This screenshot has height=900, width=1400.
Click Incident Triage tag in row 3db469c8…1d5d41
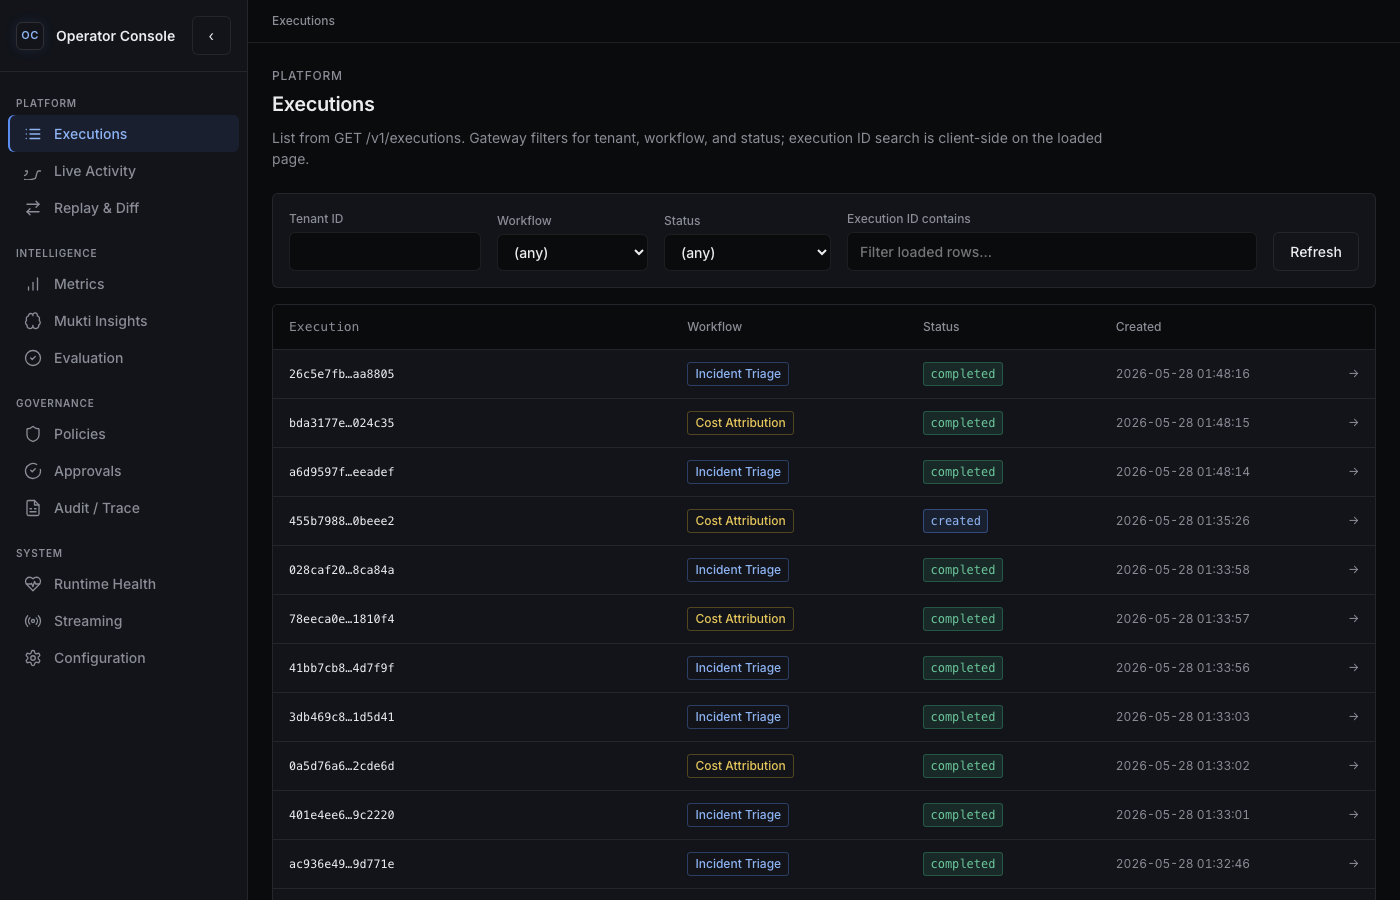738,717
